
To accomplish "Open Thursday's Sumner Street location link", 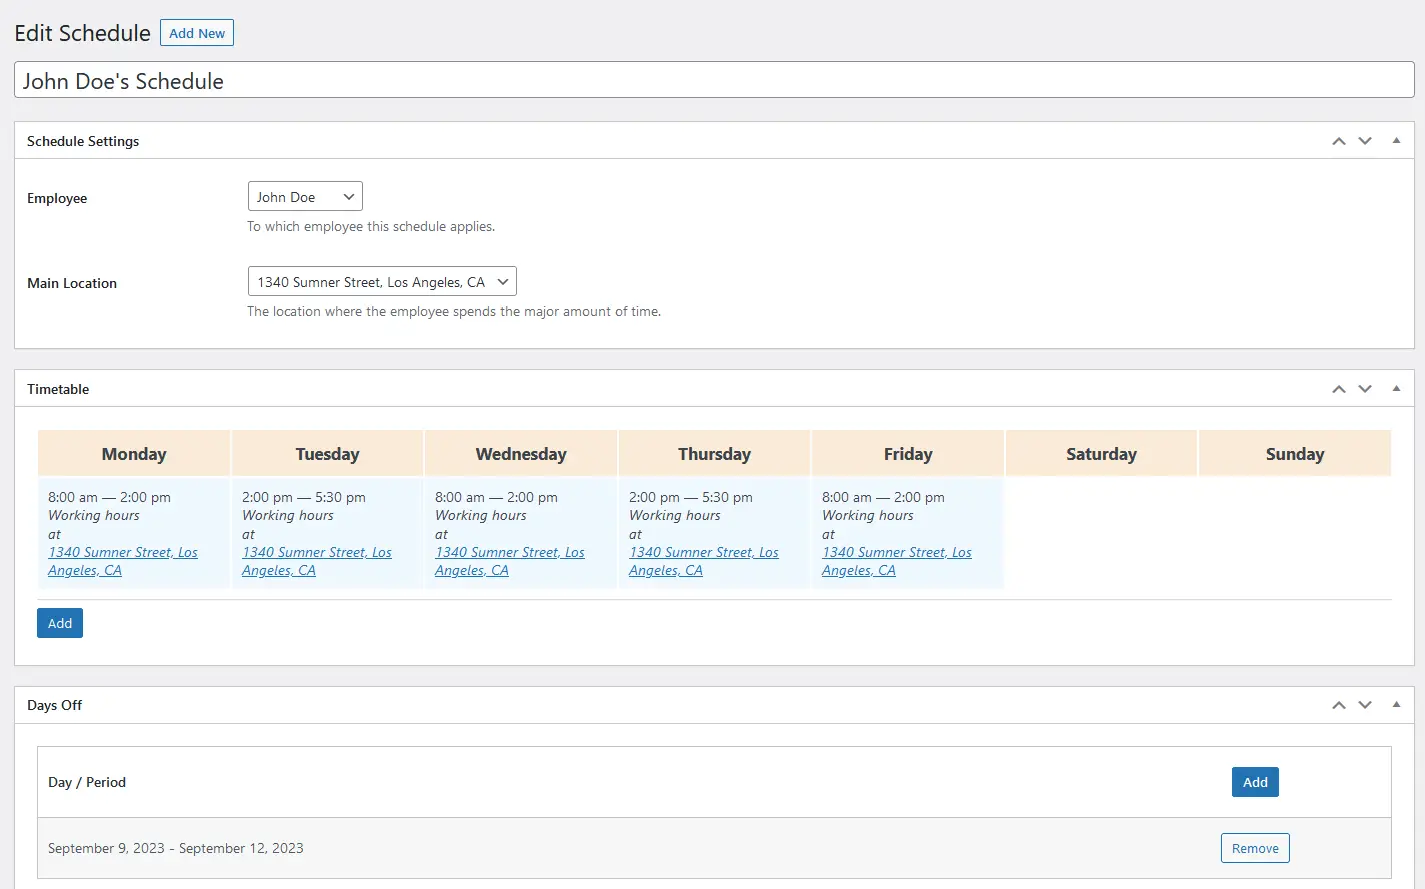I will (704, 561).
